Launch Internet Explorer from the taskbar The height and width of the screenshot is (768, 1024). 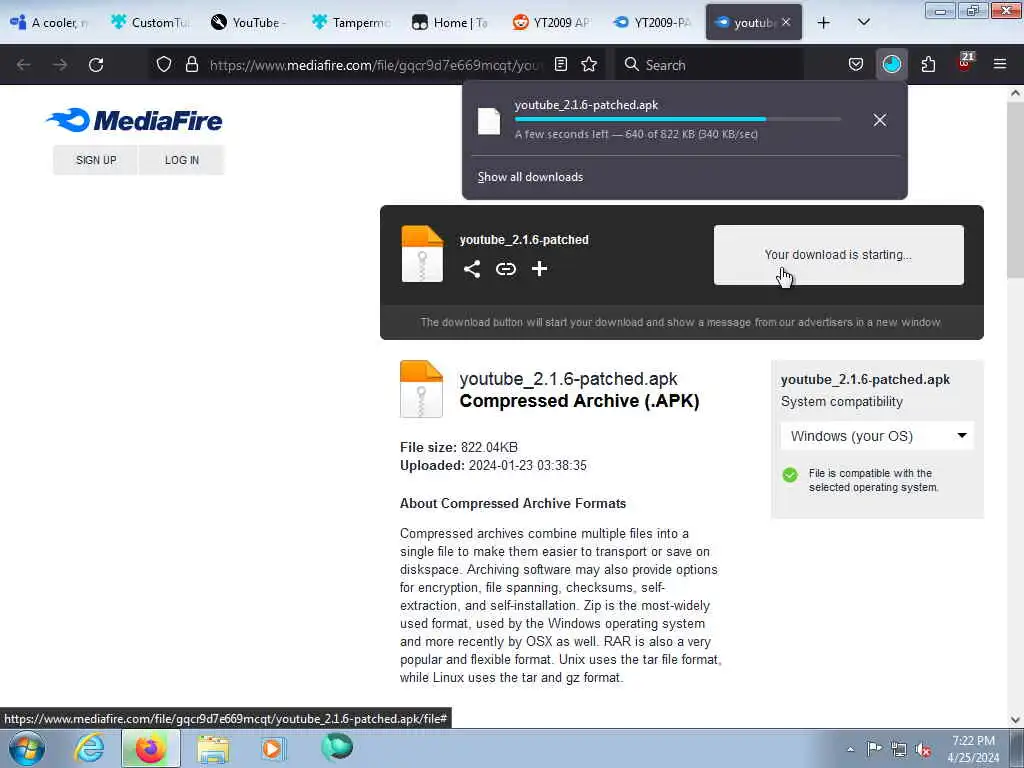point(89,748)
